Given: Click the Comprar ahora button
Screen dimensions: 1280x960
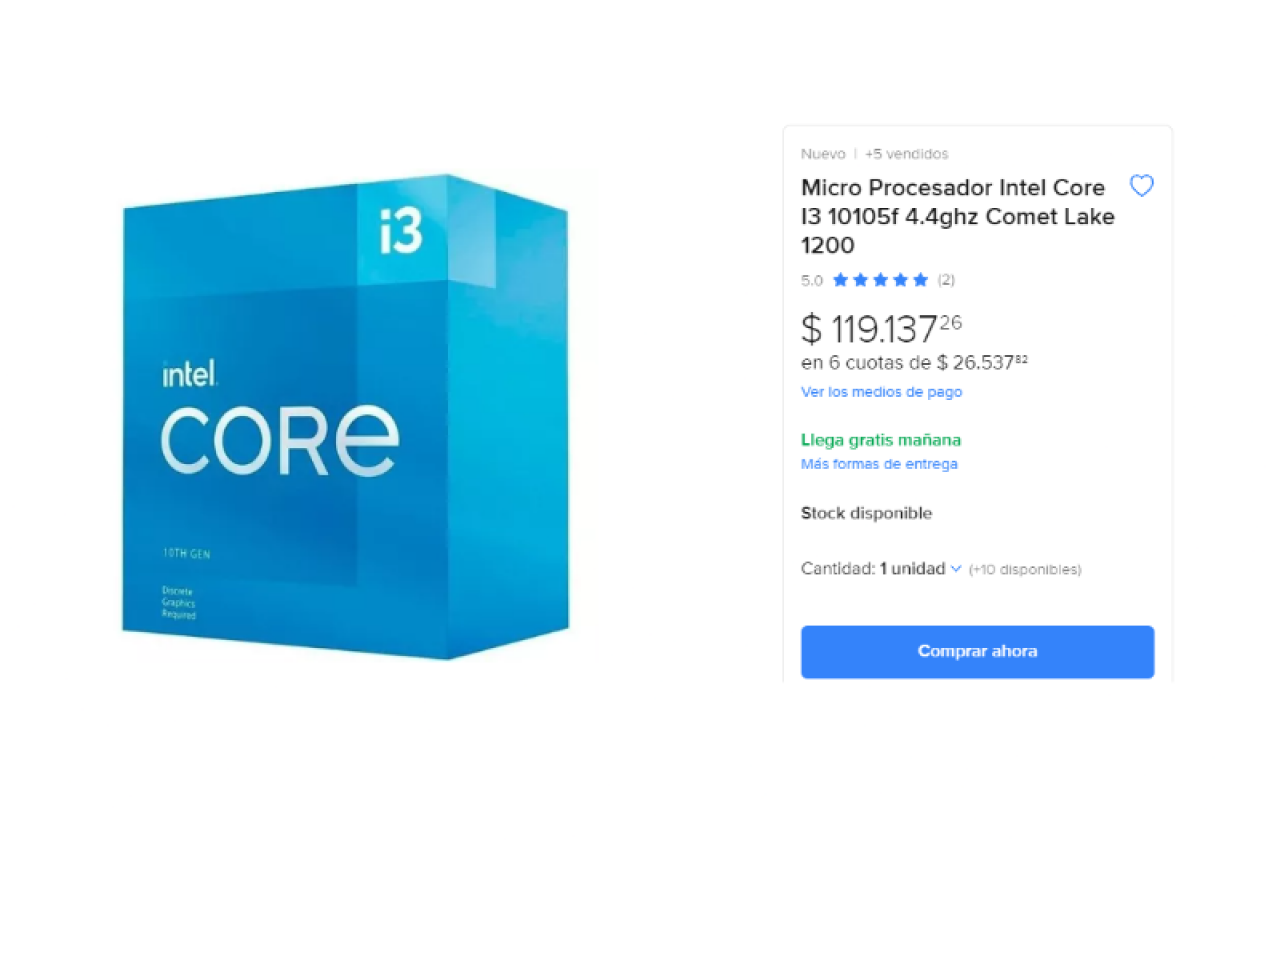Looking at the screenshot, I should [977, 652].
